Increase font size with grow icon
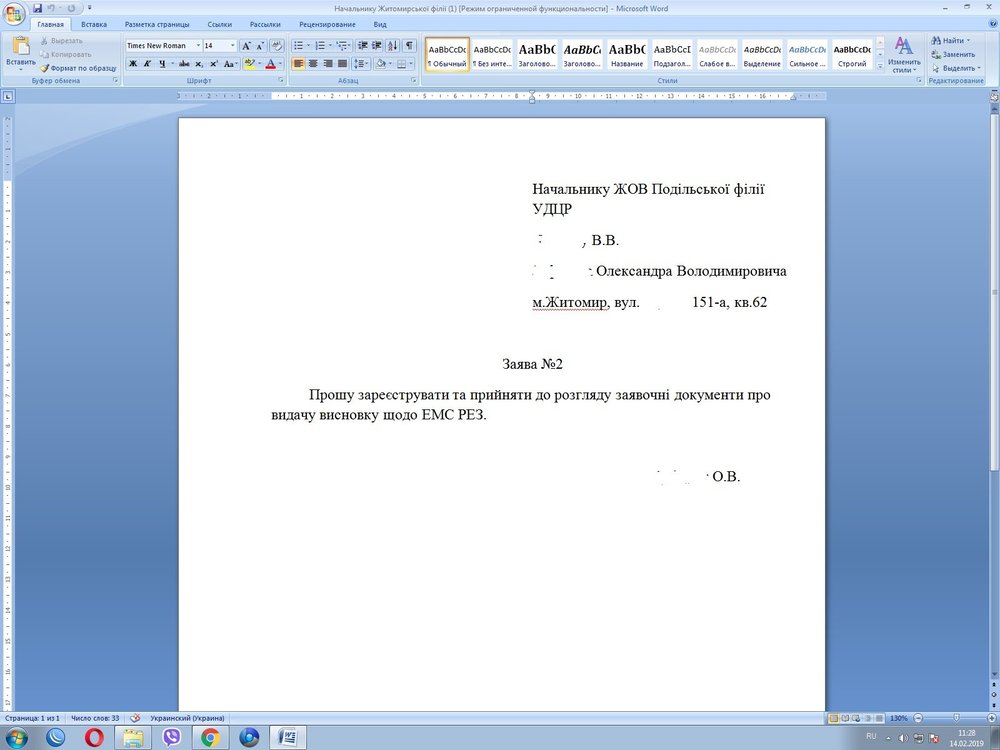The width and height of the screenshot is (1000, 750). coord(246,45)
